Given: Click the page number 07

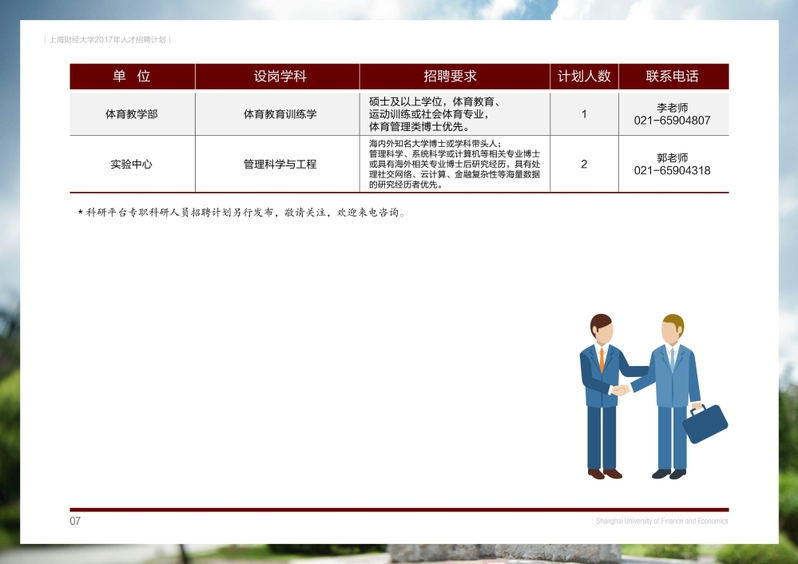Looking at the screenshot, I should pyautogui.click(x=75, y=521).
